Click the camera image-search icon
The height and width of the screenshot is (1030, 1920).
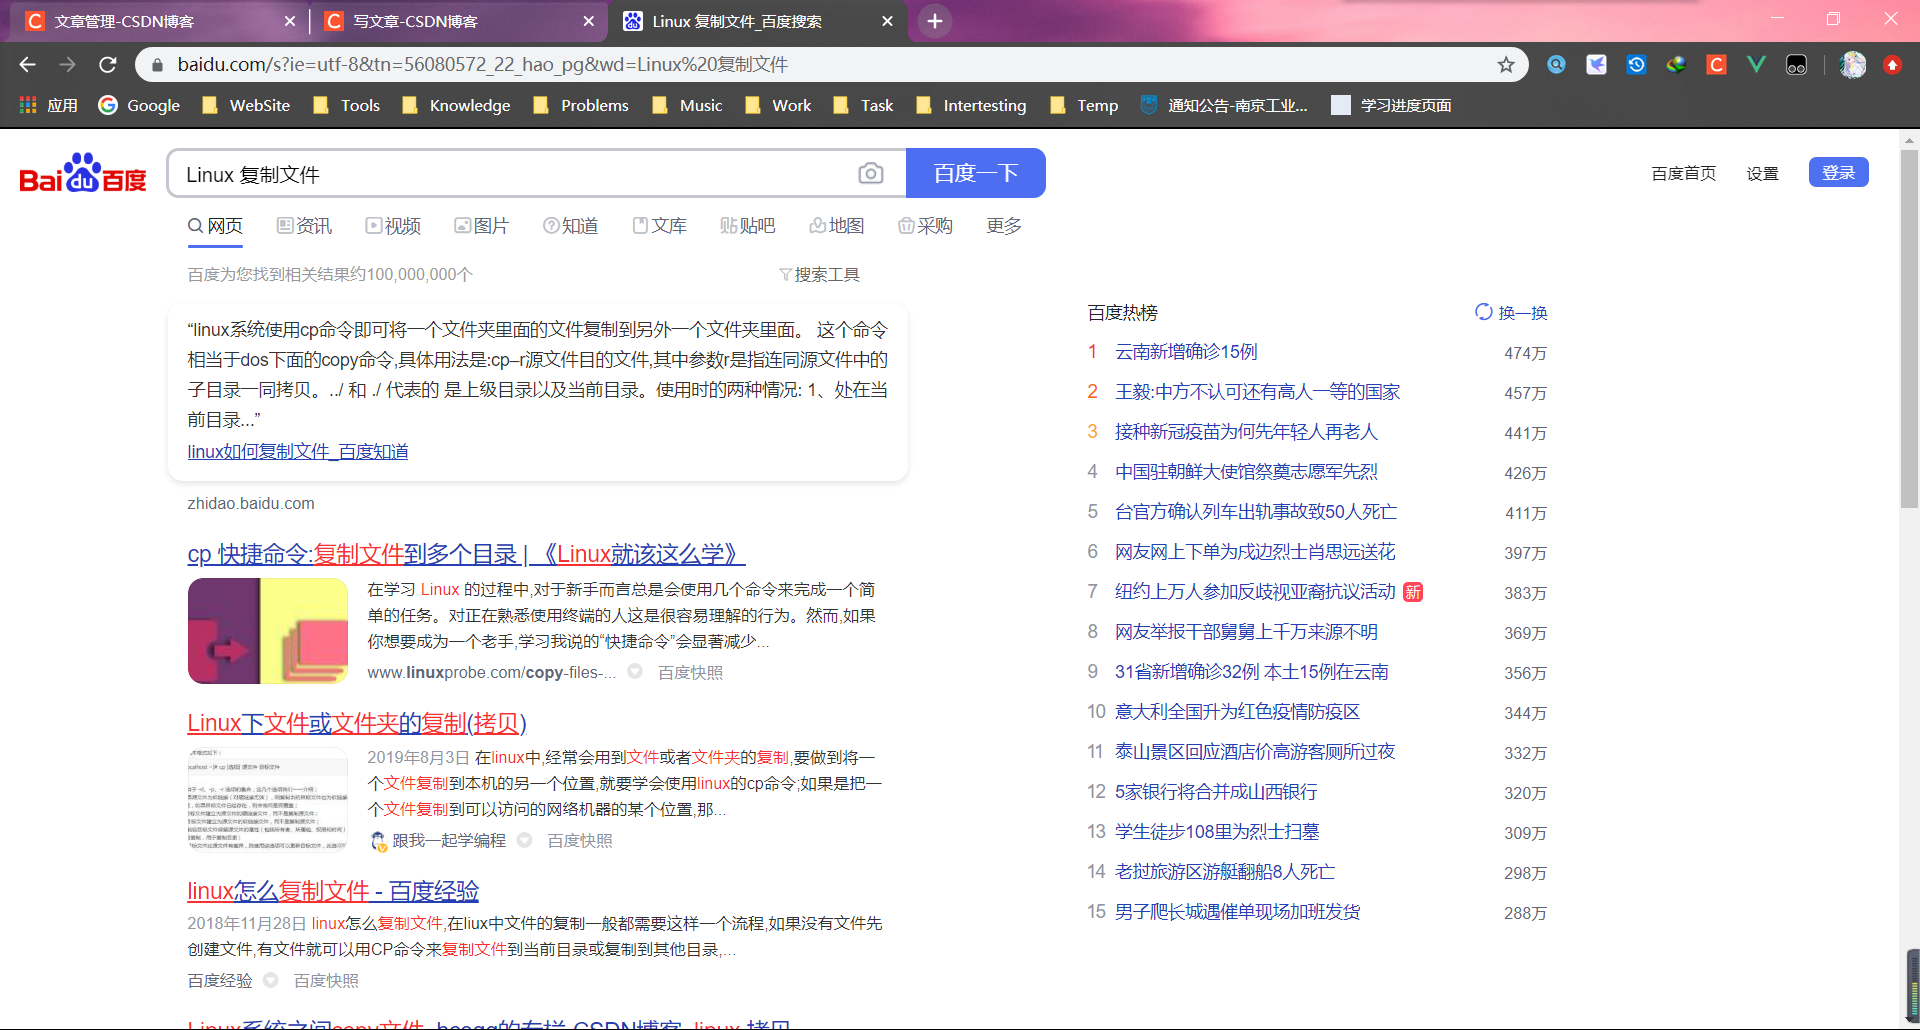(x=870, y=174)
